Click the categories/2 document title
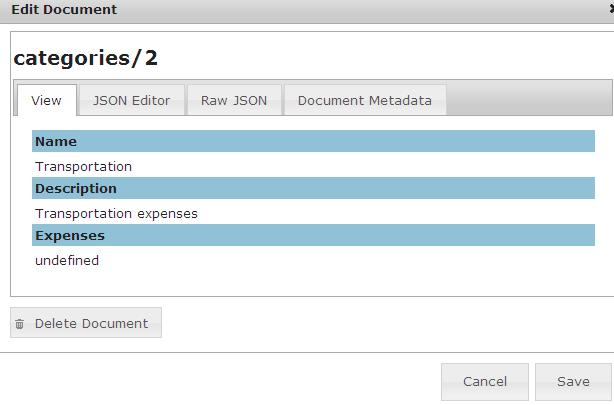Image resolution: width=614 pixels, height=405 pixels. point(86,58)
